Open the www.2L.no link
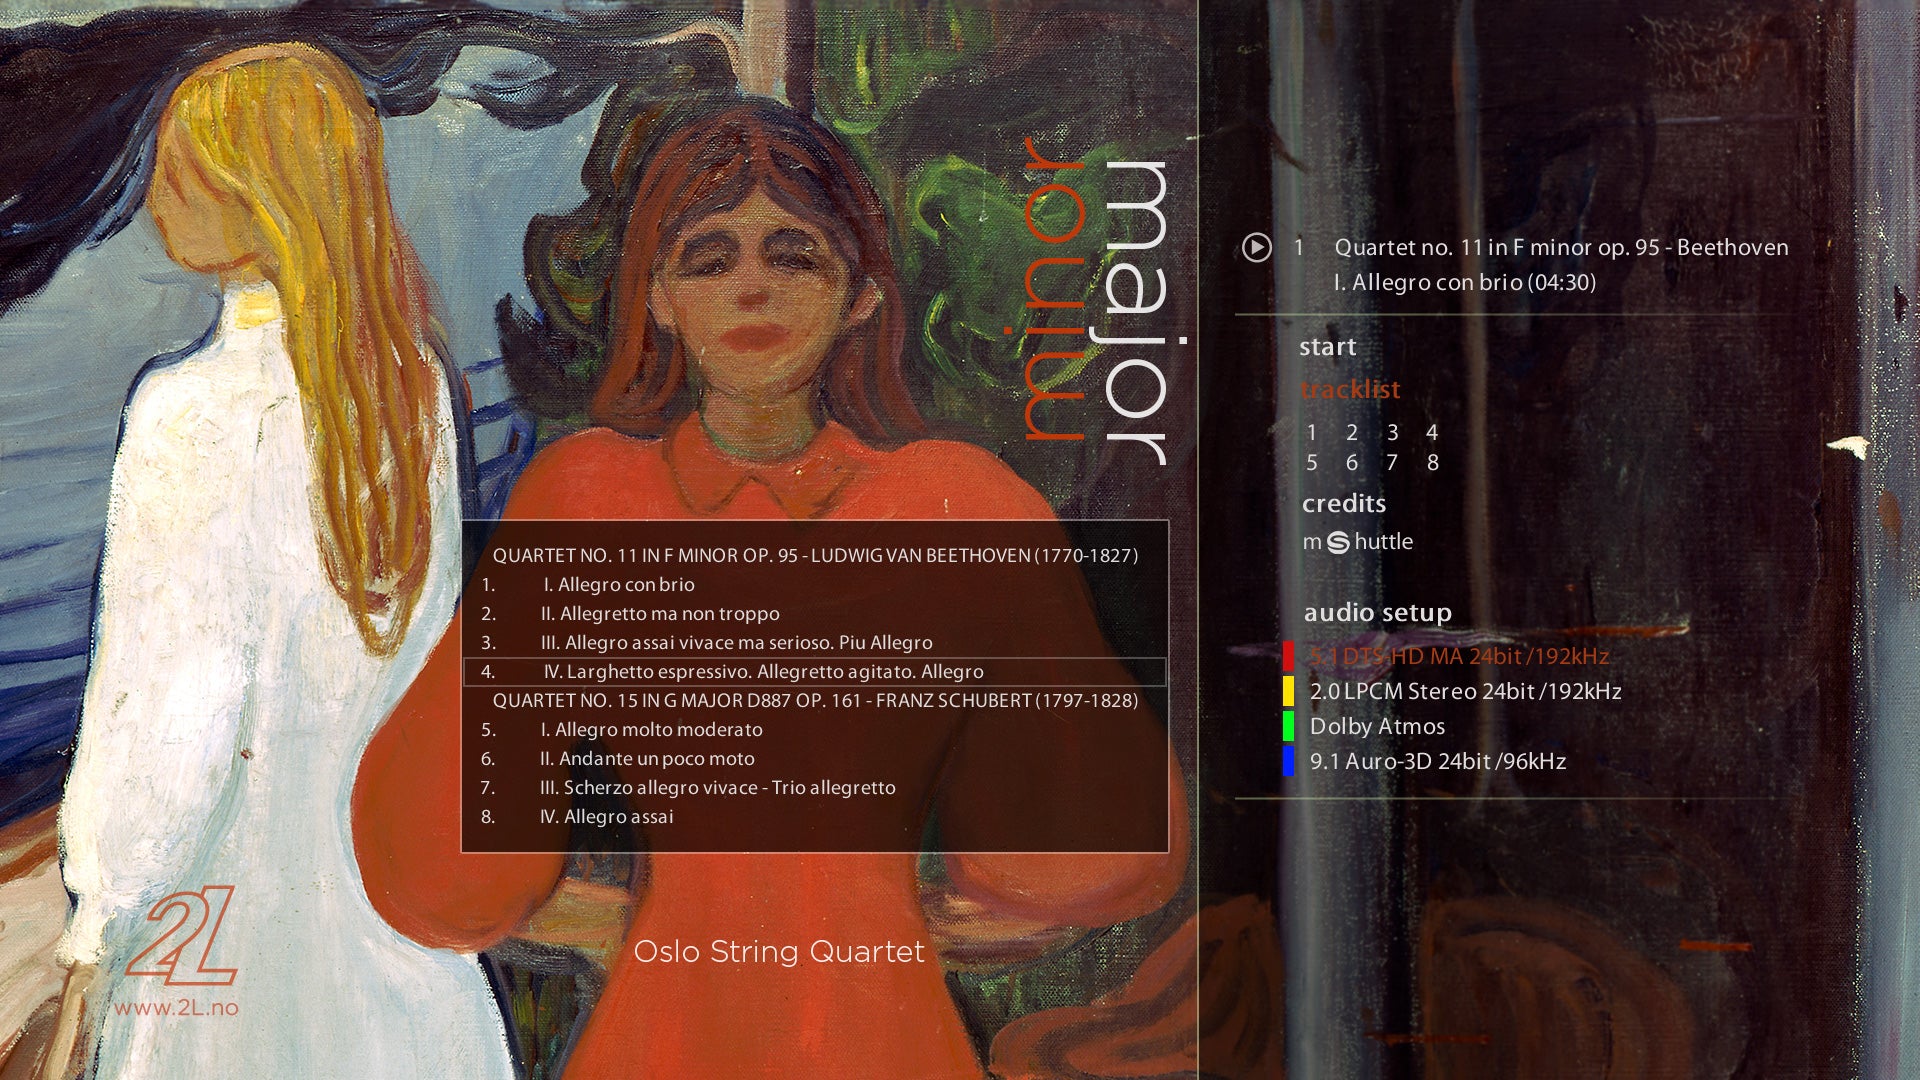Screen dimensions: 1920x1080 tap(176, 1007)
